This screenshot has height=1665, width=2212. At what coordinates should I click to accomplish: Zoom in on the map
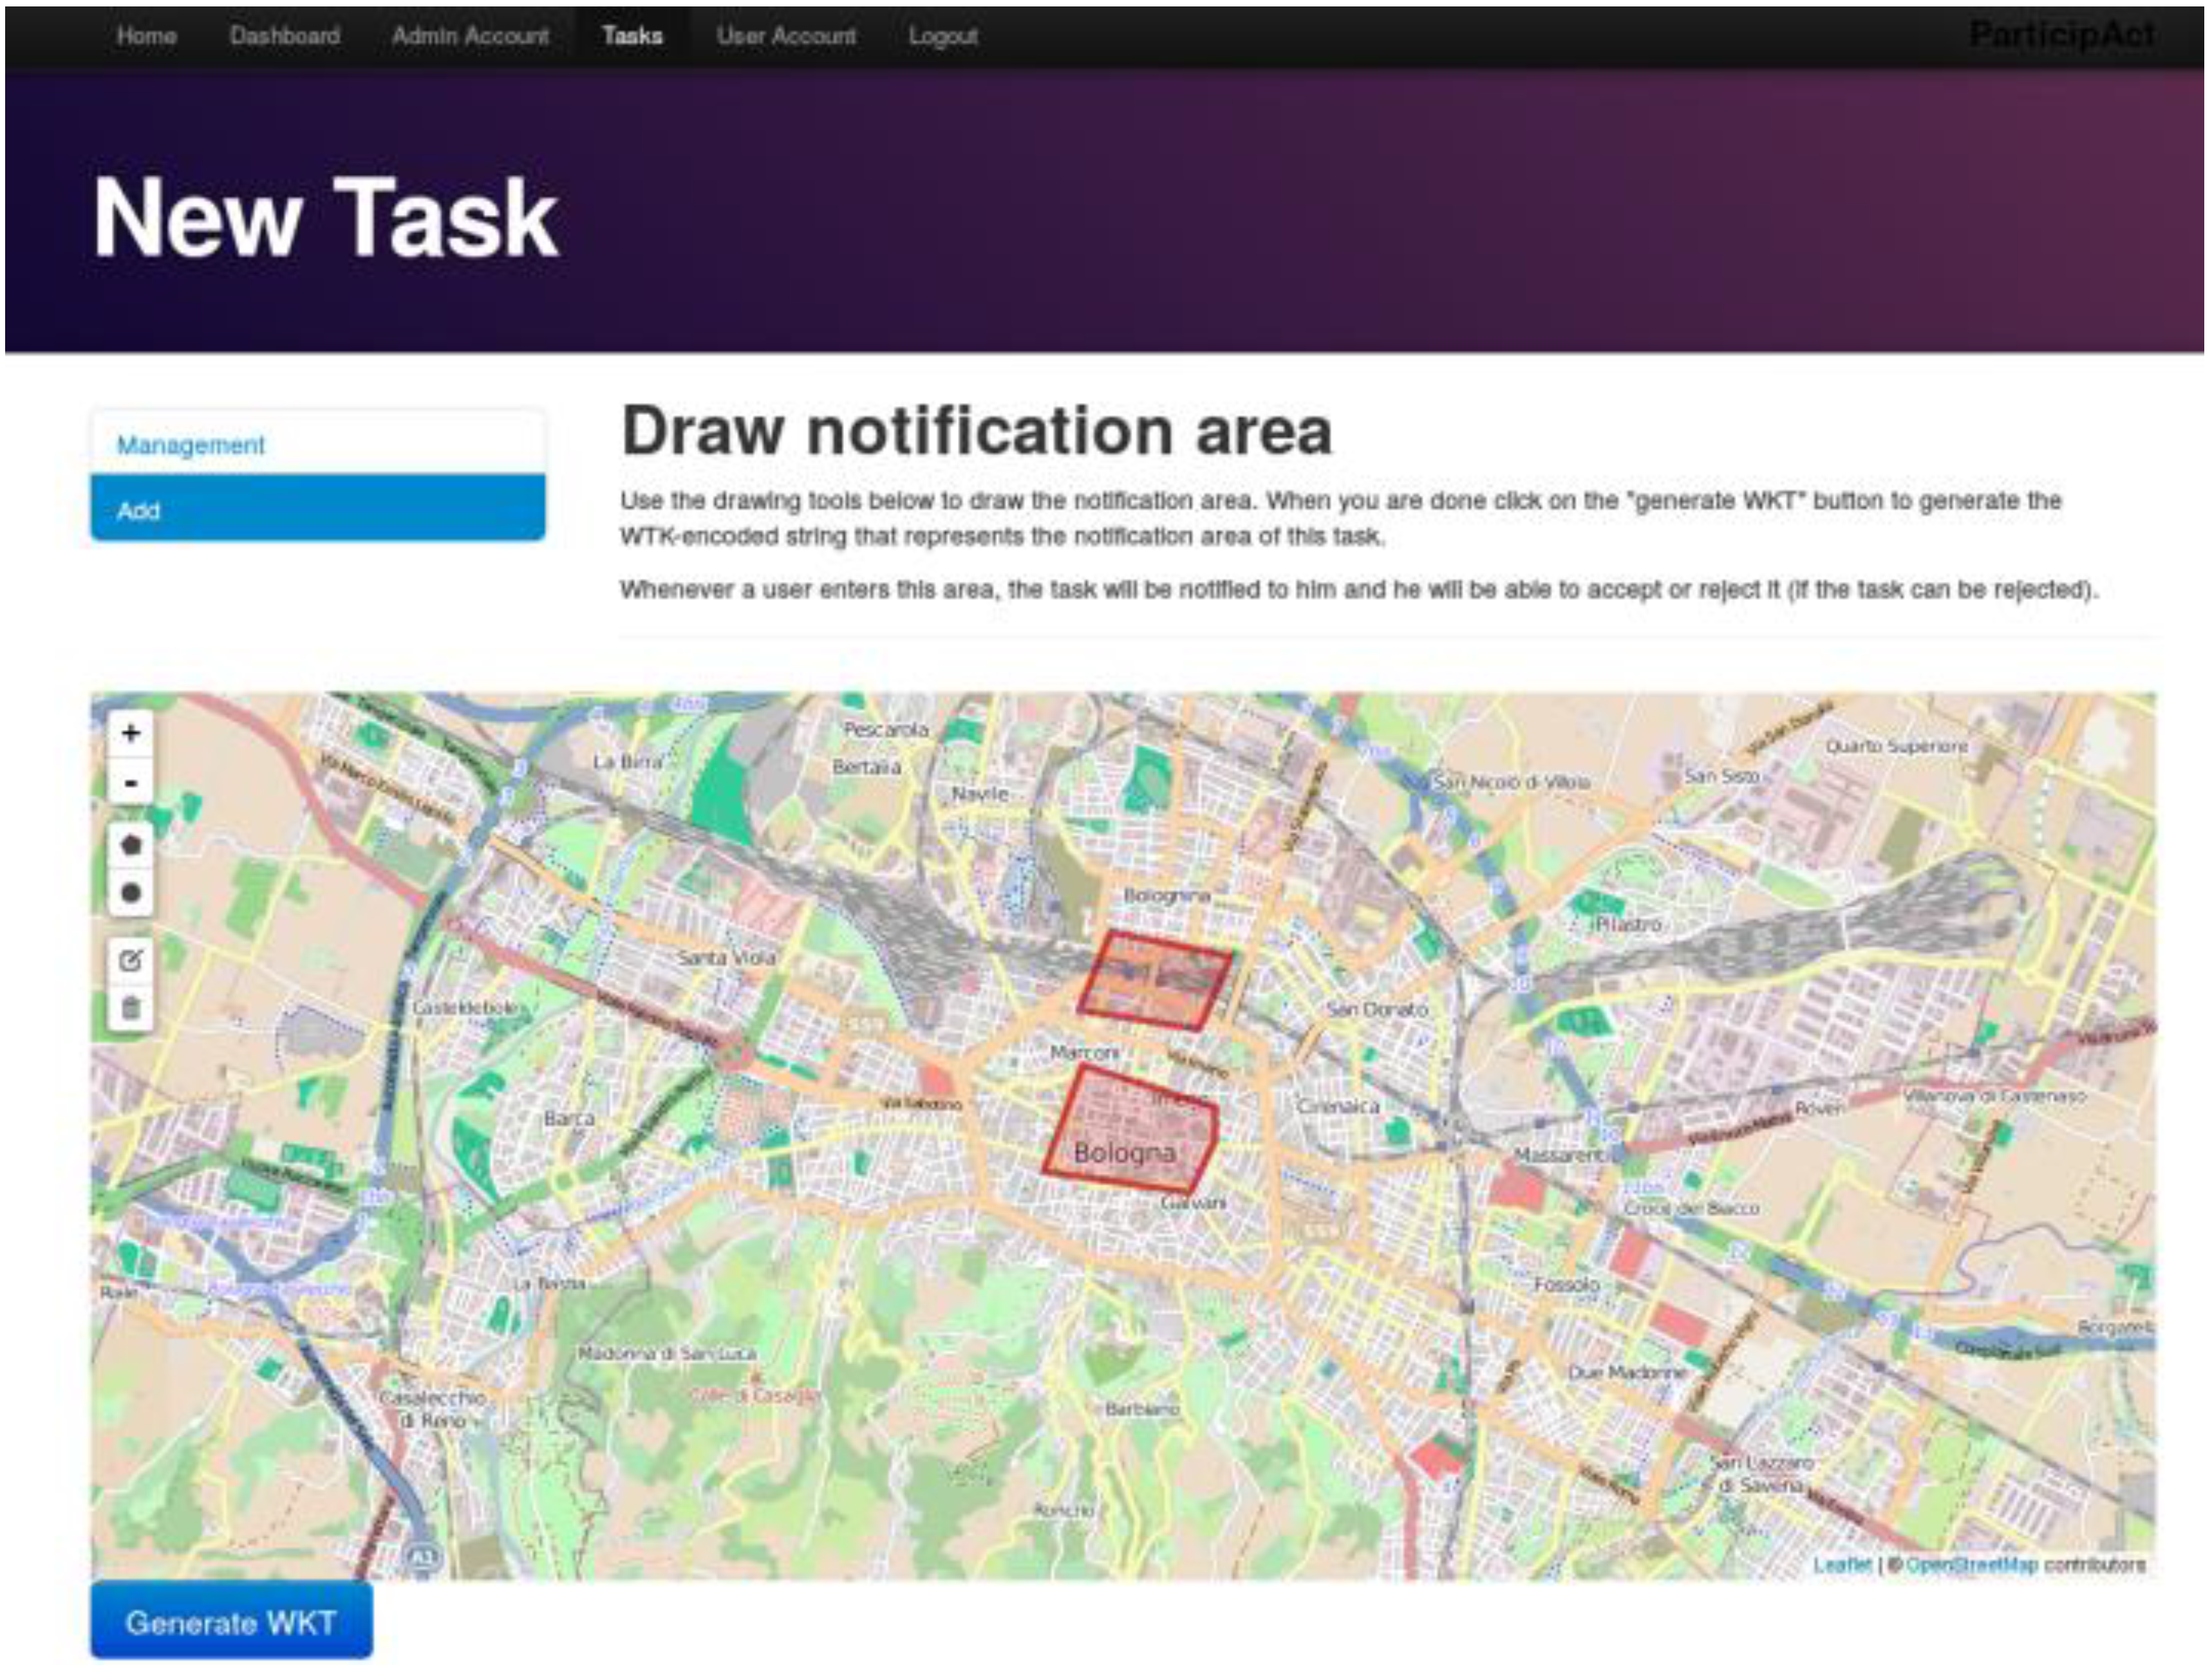[x=130, y=733]
